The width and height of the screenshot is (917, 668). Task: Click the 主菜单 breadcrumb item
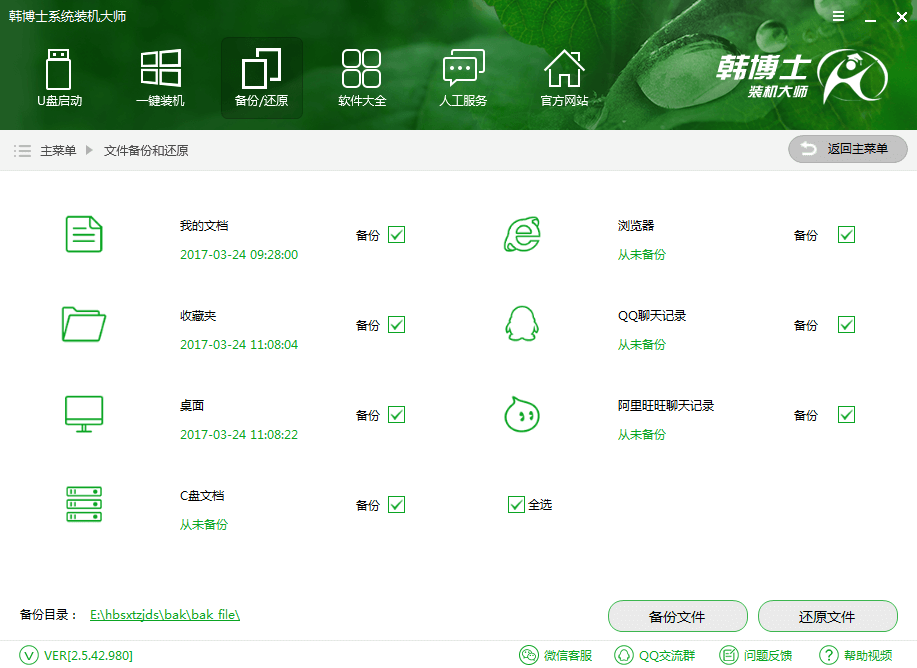58,151
